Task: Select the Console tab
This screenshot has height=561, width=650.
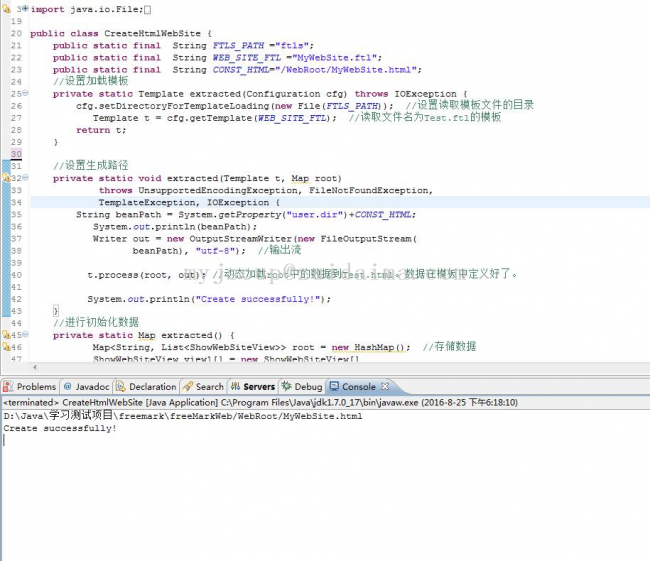Action: (358, 386)
